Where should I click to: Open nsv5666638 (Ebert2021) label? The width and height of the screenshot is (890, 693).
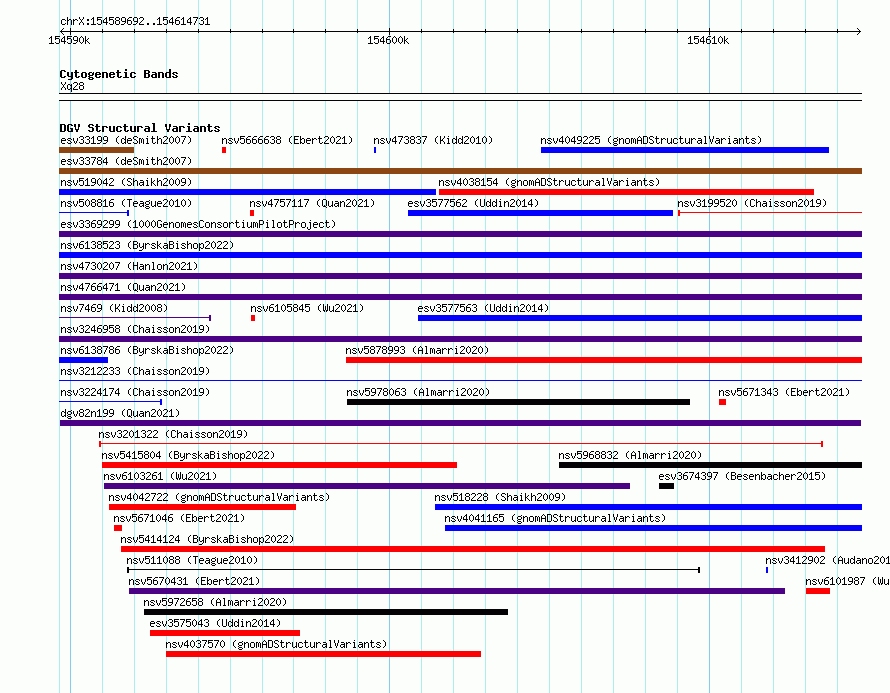pos(287,140)
